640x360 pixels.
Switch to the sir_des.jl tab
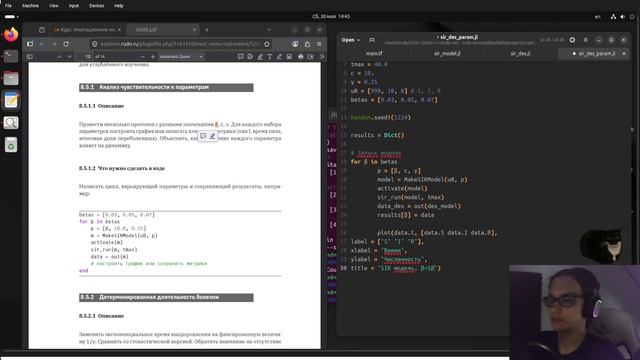(520, 53)
